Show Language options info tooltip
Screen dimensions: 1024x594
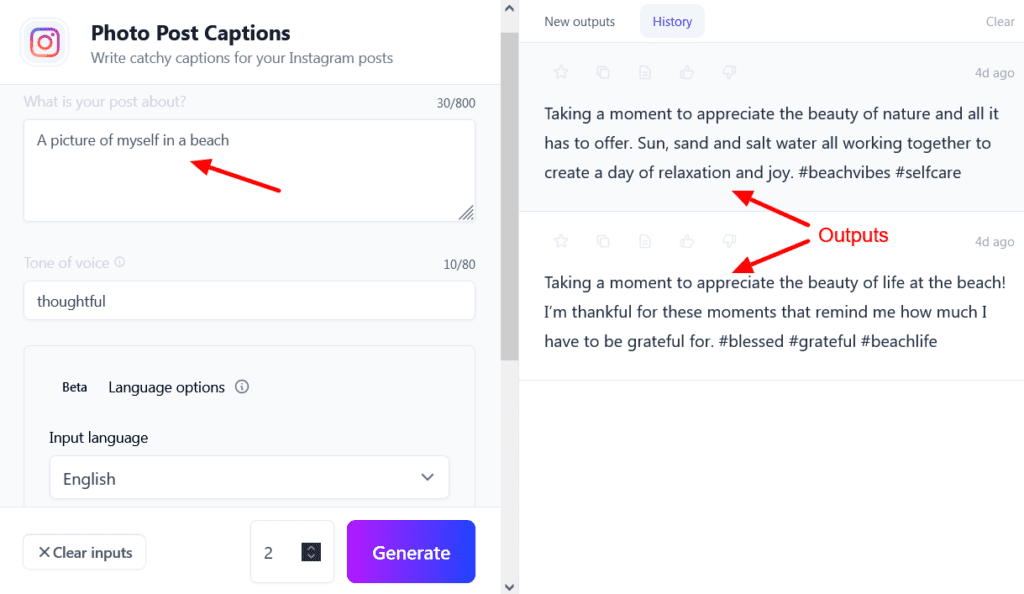(242, 387)
